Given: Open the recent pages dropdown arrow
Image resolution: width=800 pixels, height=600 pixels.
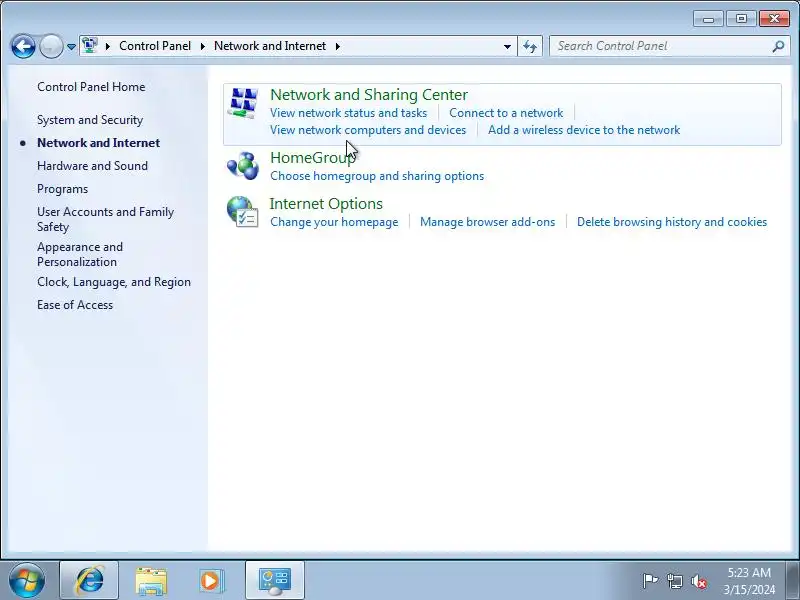Looking at the screenshot, I should (x=71, y=46).
